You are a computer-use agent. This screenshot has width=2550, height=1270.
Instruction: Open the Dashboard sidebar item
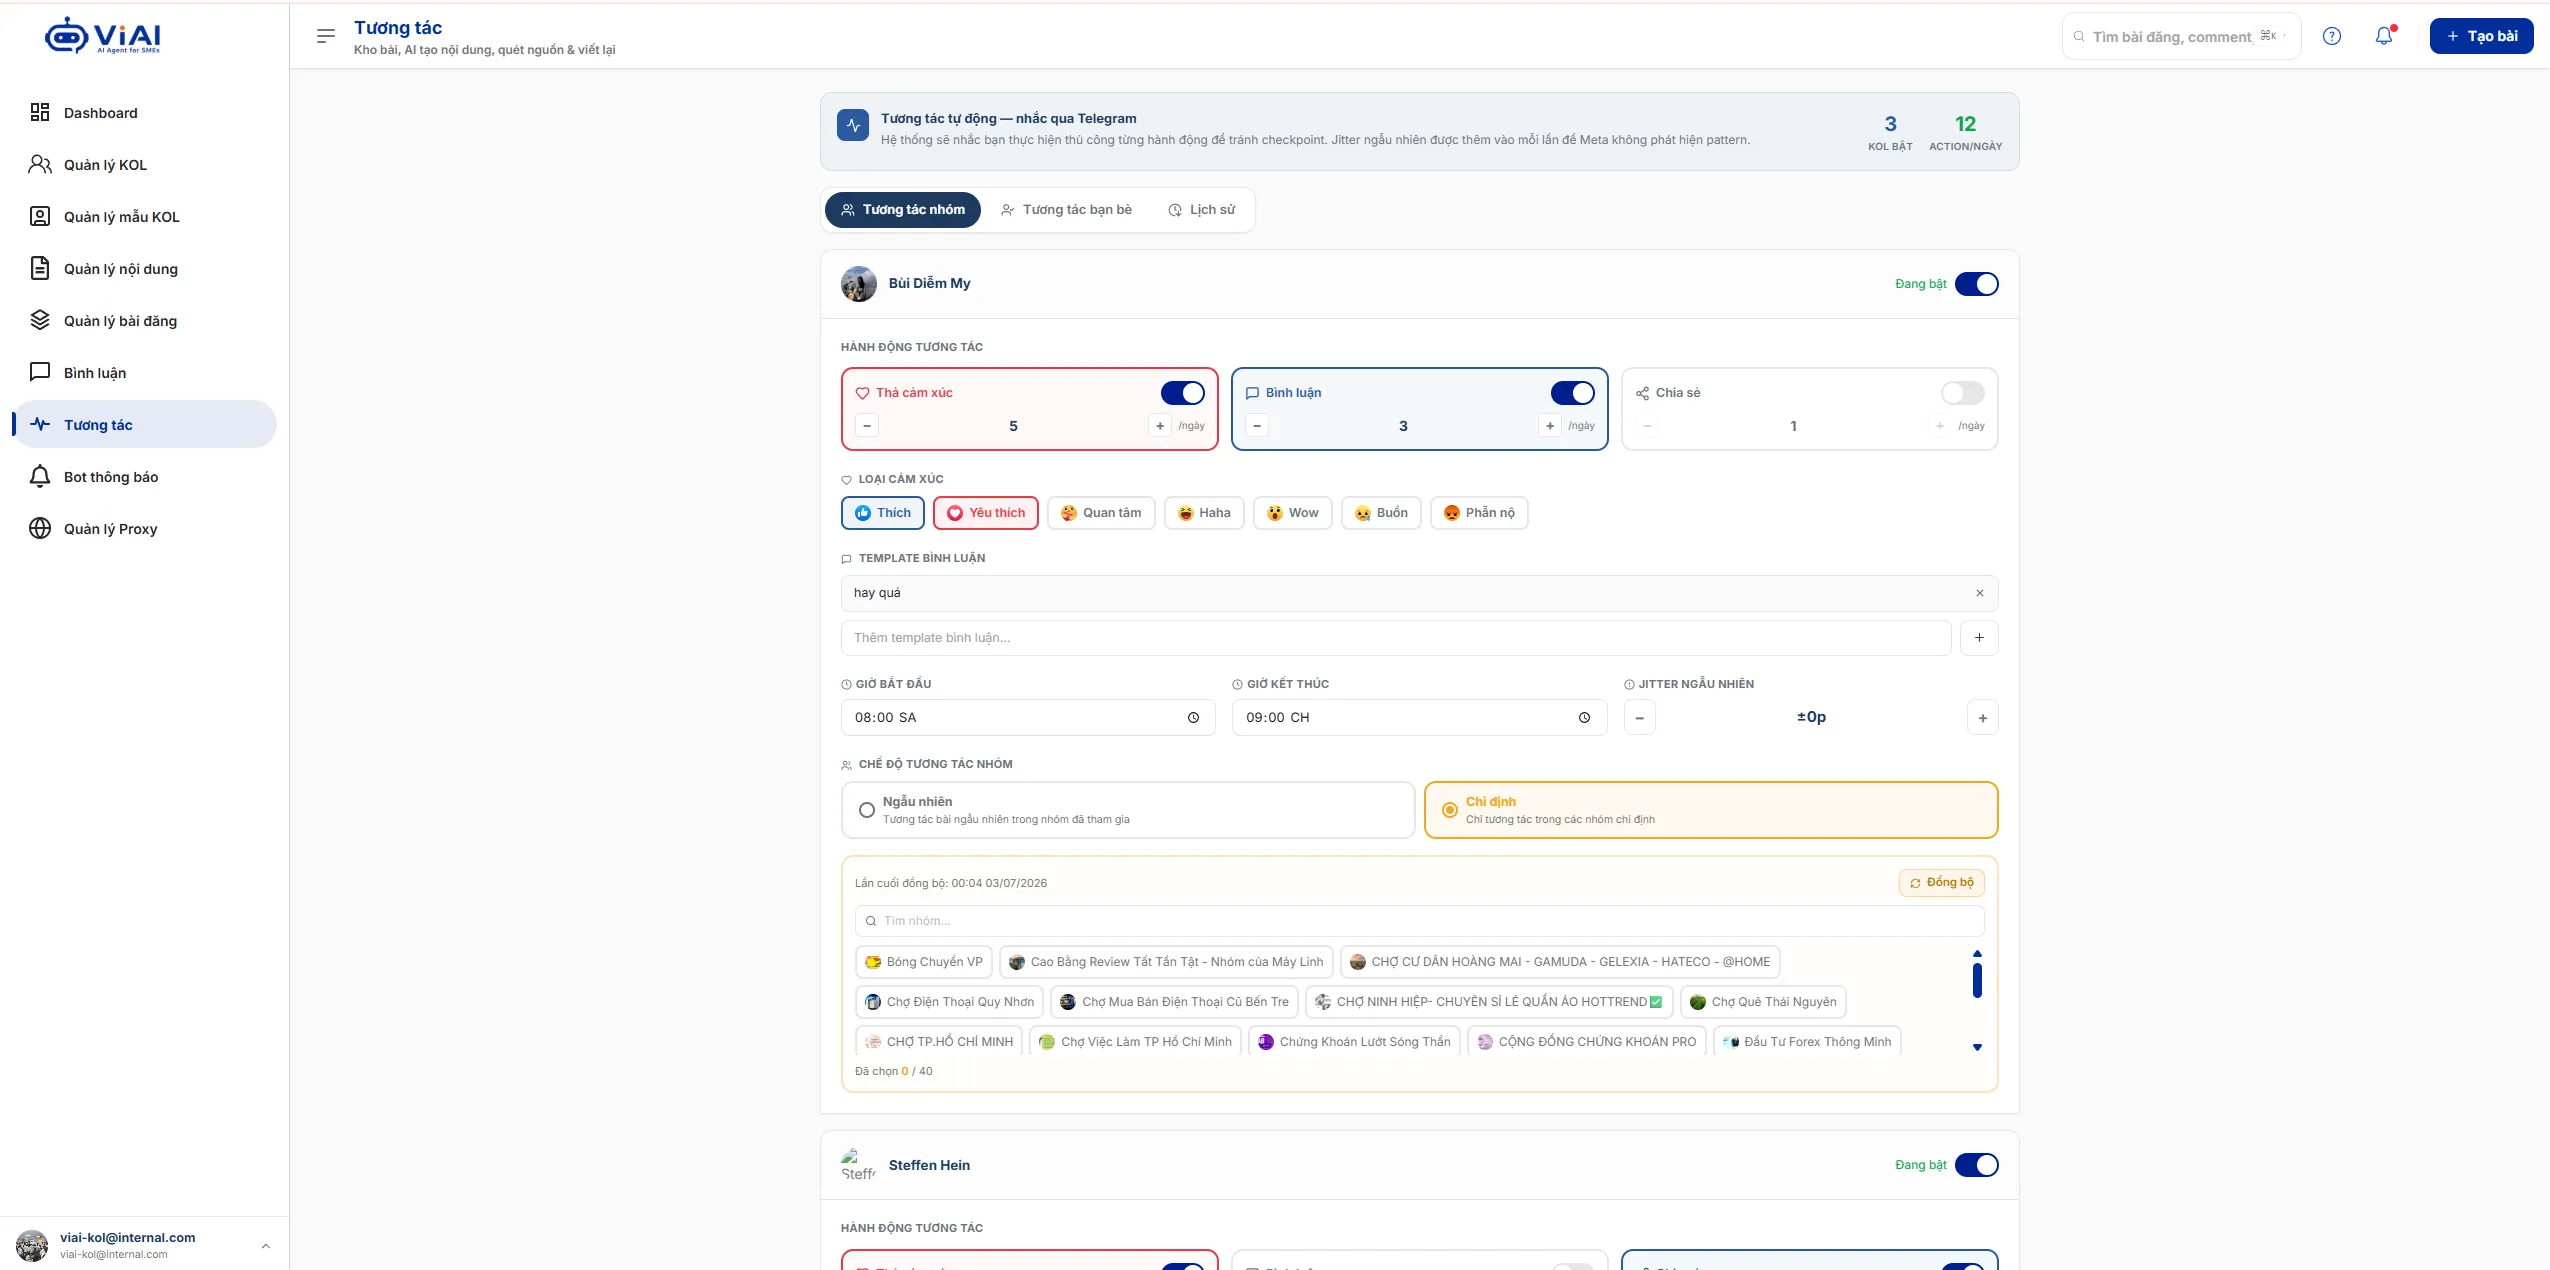click(x=144, y=113)
